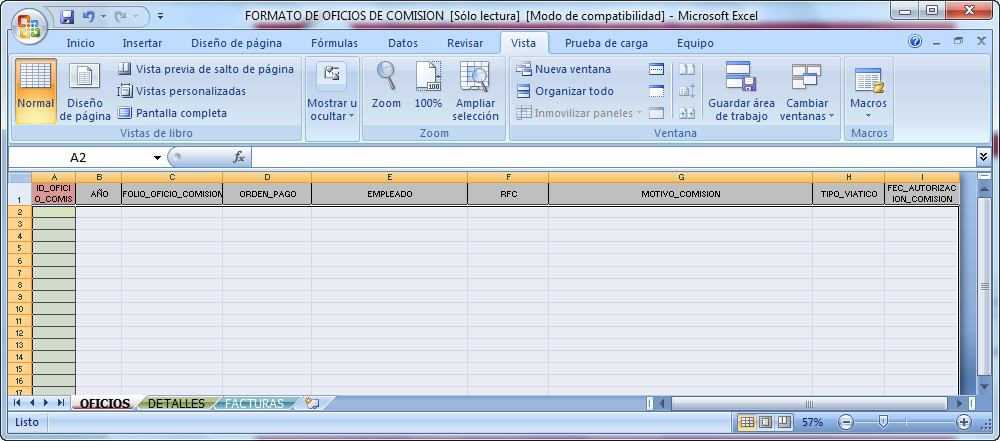Switch to Diseño de página view
This screenshot has width=1000, height=441.
85,91
